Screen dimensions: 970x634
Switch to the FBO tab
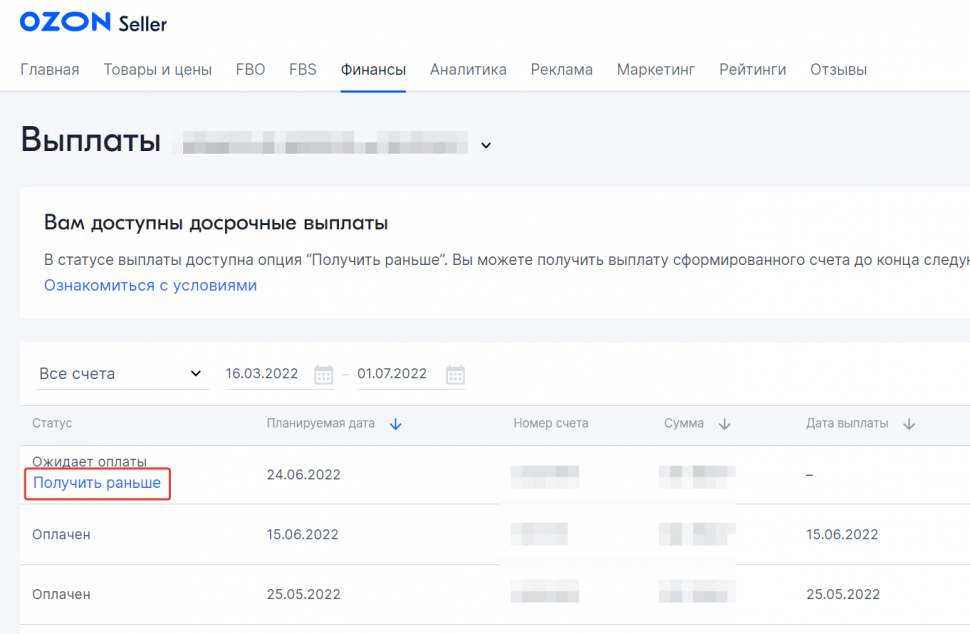251,69
